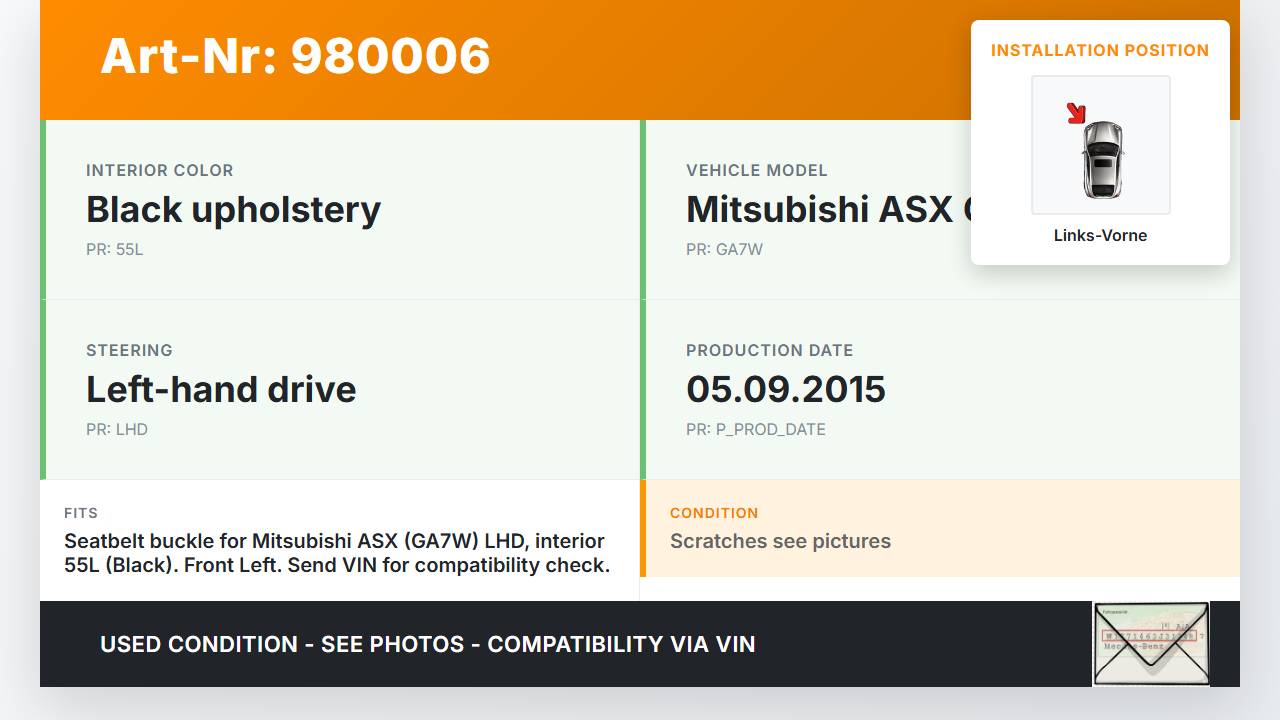Select the production date 05.09.2015
This screenshot has width=1280, height=720.
[785, 390]
